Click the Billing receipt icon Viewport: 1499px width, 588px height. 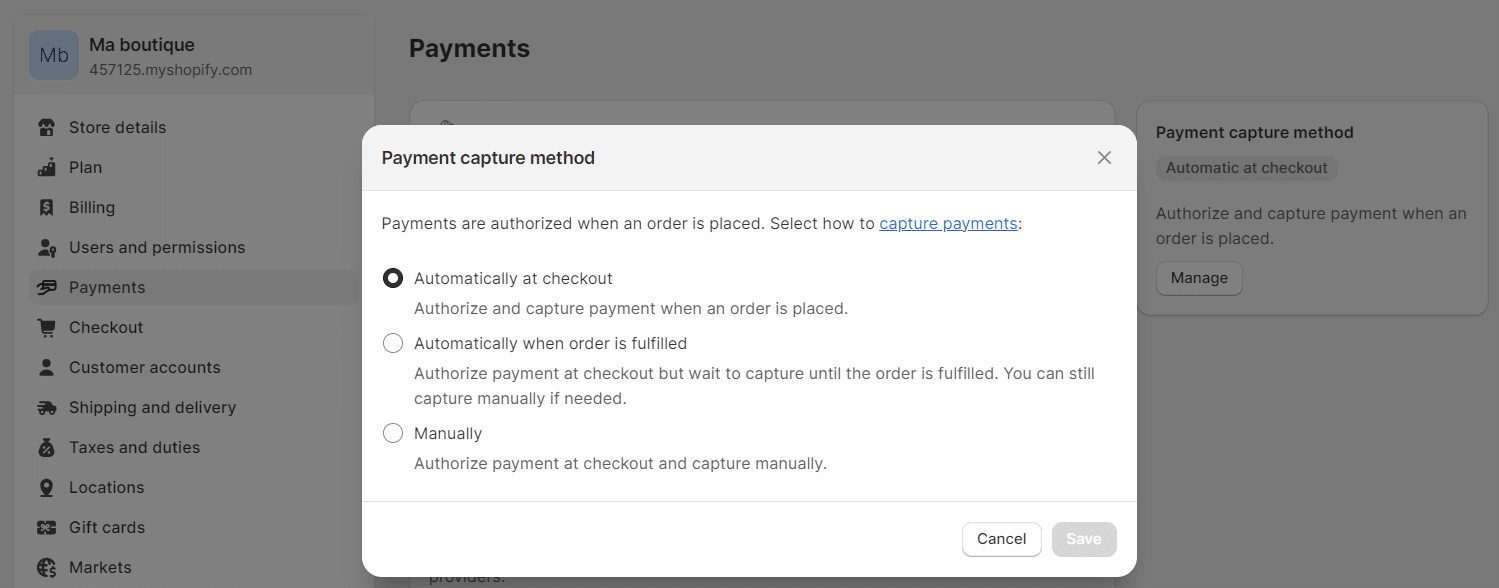(x=46, y=207)
